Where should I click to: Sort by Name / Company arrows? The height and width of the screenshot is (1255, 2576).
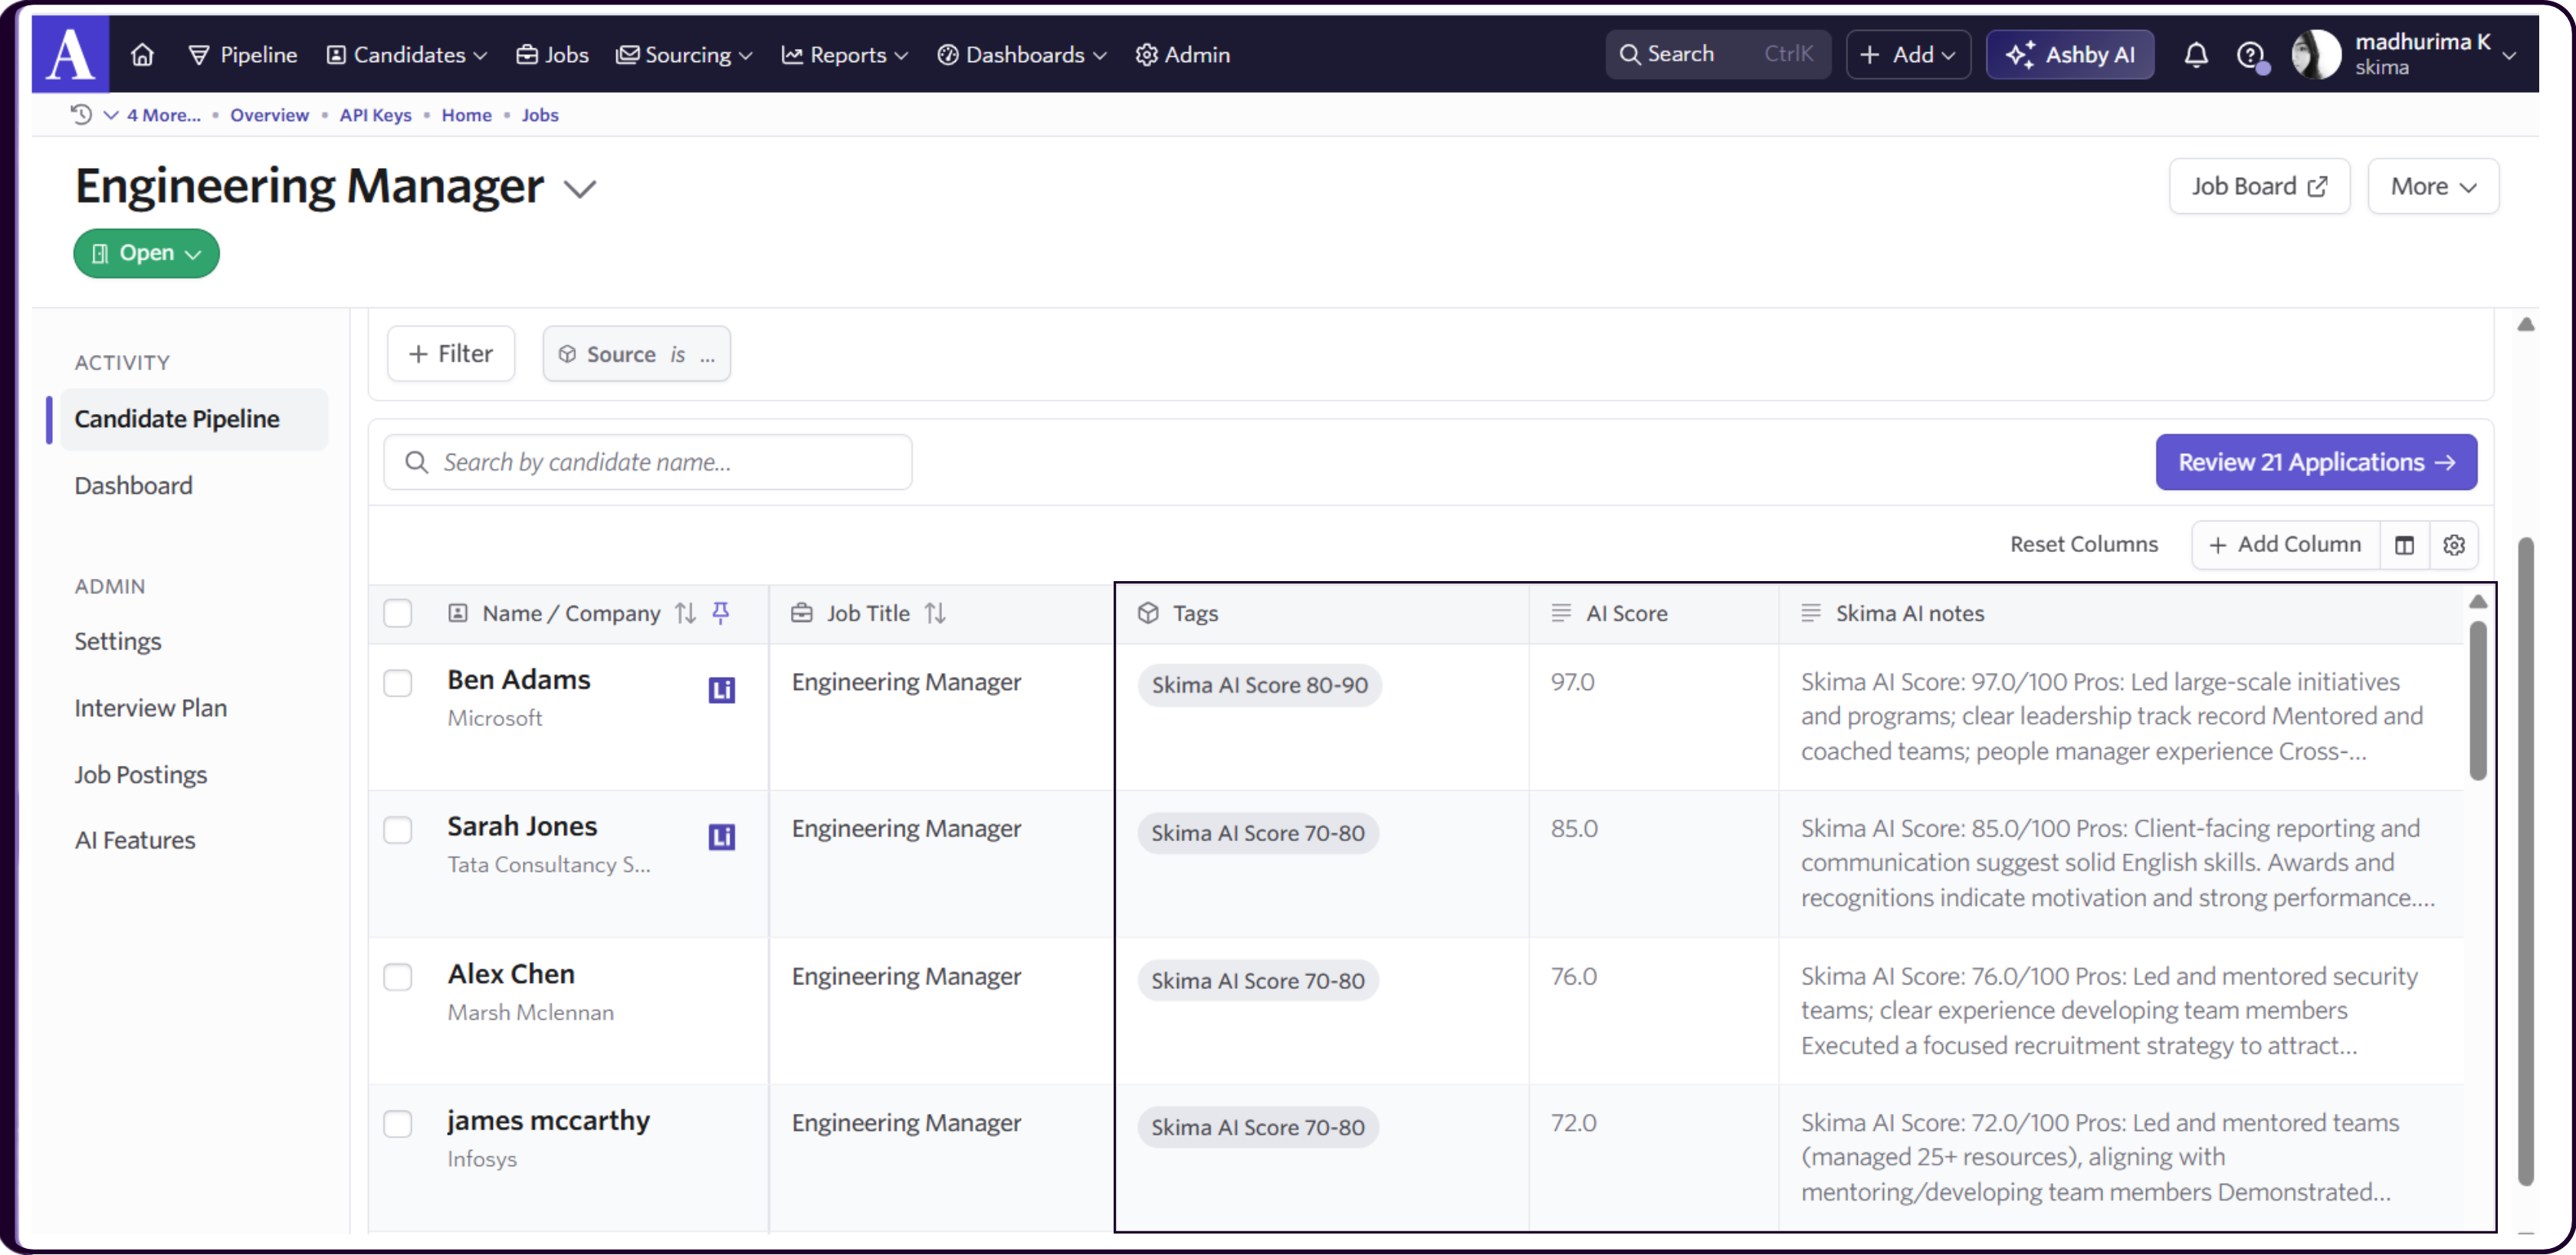[x=685, y=613]
